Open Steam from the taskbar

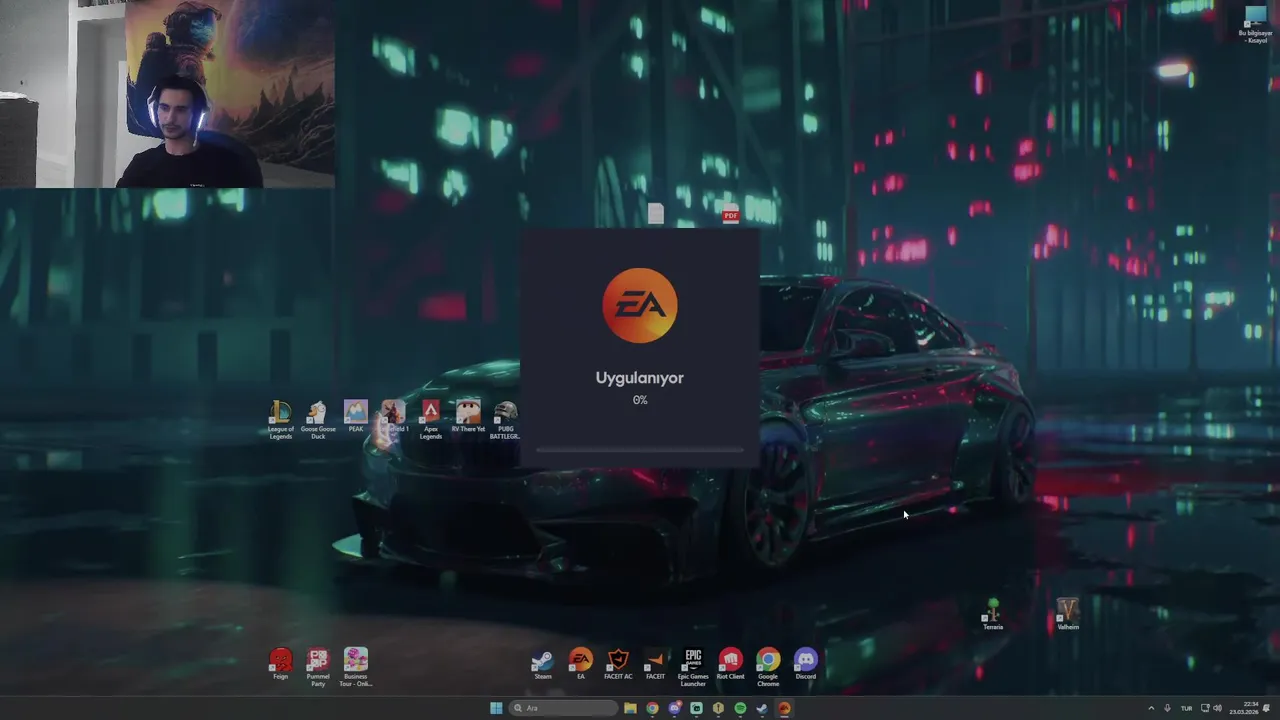click(762, 708)
